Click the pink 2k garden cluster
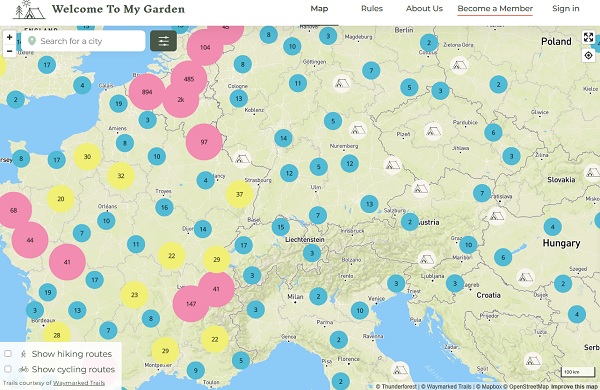 click(181, 100)
